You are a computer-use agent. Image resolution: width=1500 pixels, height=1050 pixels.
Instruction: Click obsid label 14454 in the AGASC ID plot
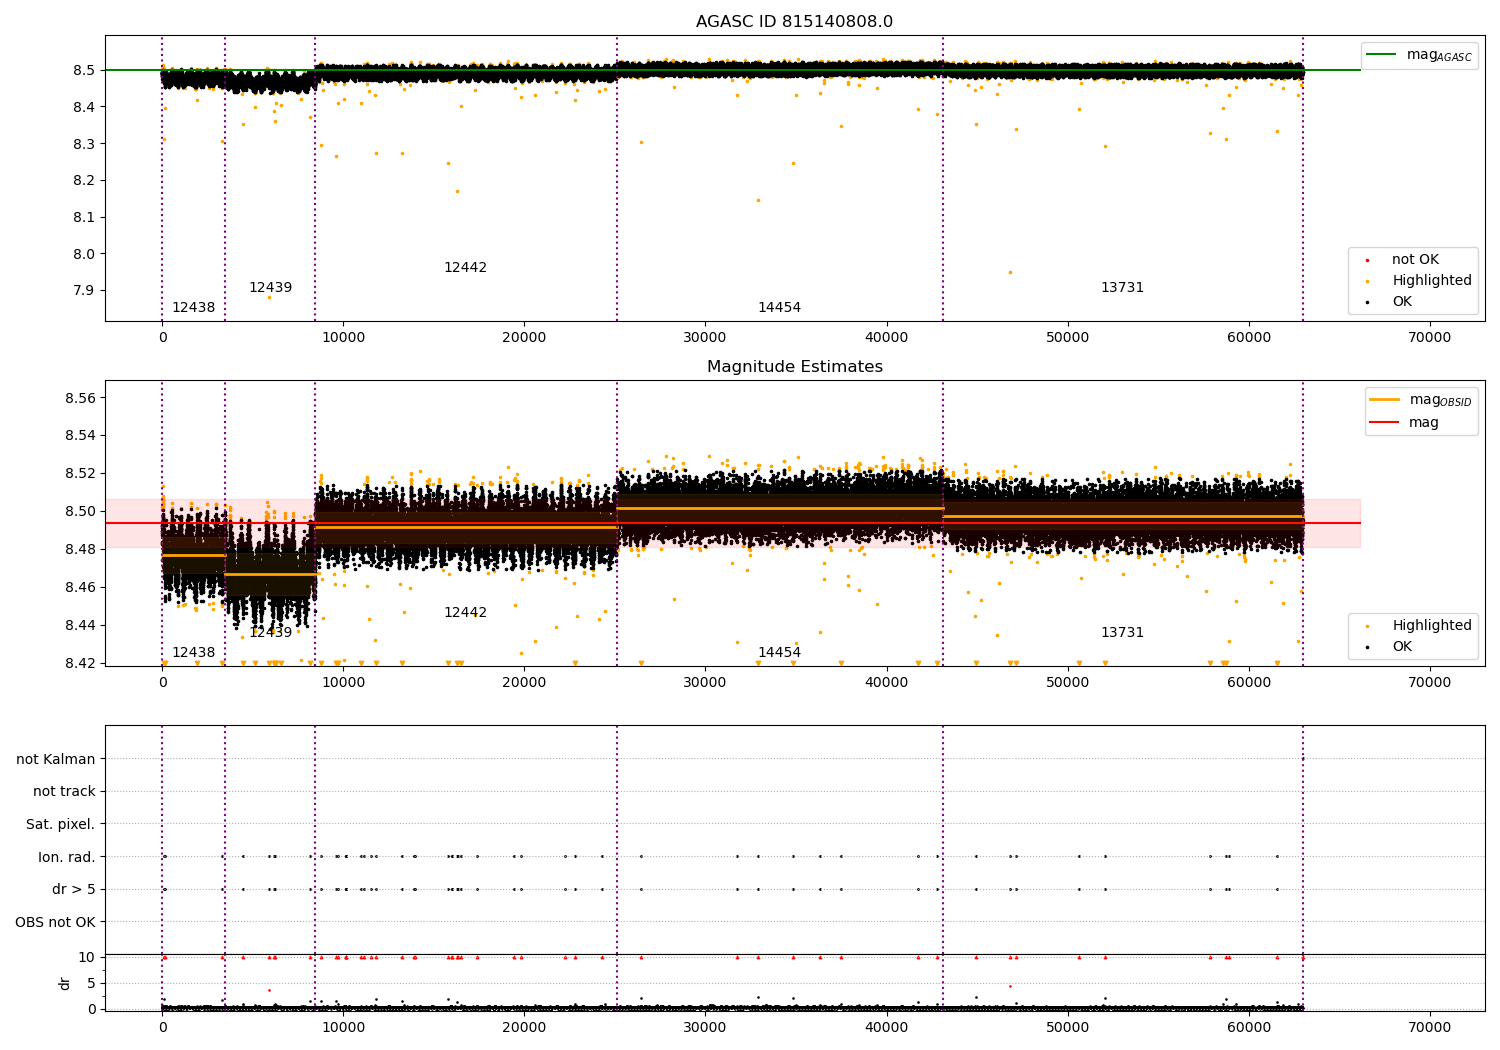(779, 308)
